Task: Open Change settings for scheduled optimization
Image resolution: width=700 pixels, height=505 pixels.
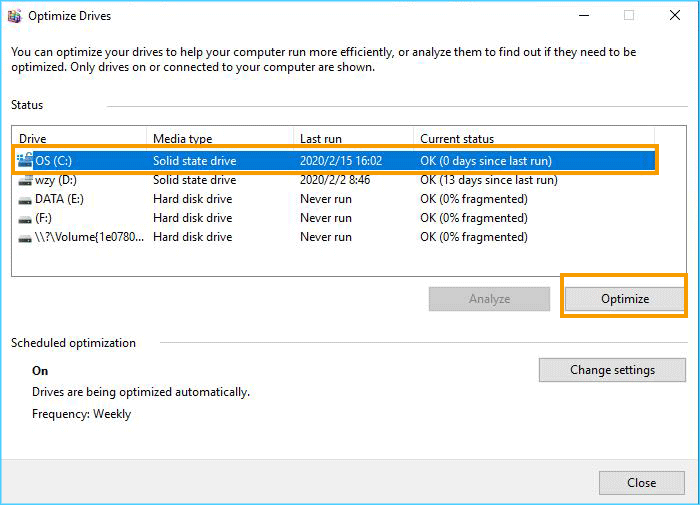Action: [x=612, y=370]
